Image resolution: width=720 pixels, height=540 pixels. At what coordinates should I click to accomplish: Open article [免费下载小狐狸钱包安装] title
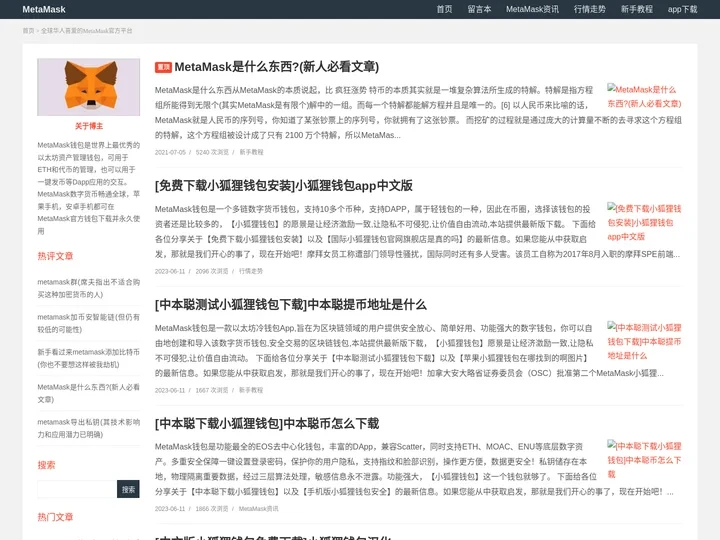(x=284, y=186)
